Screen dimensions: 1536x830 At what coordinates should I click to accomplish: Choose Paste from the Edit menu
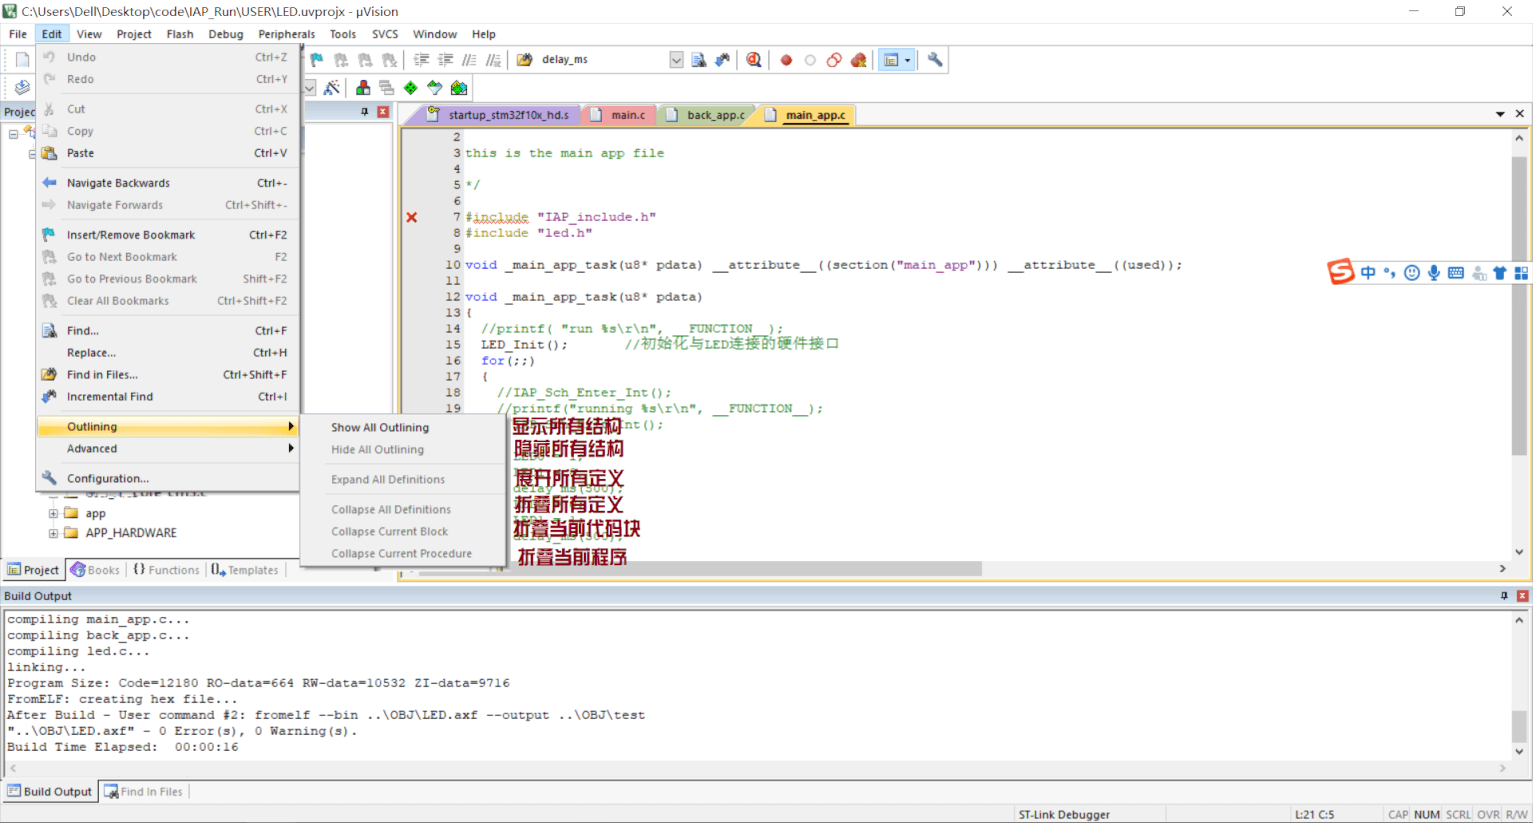pos(168,154)
